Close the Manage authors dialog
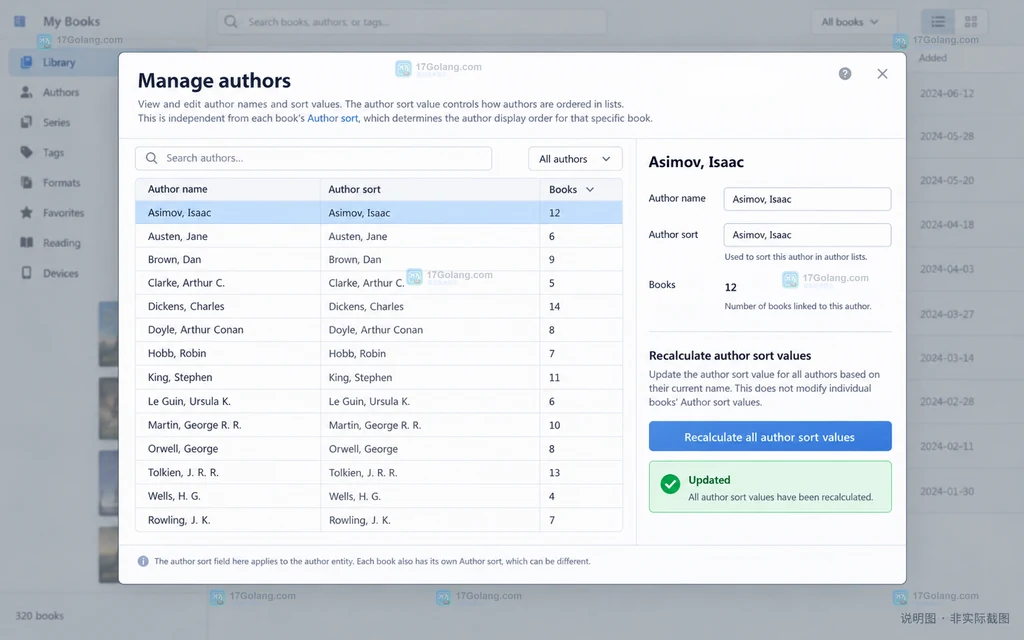This screenshot has width=1024, height=640. point(882,74)
